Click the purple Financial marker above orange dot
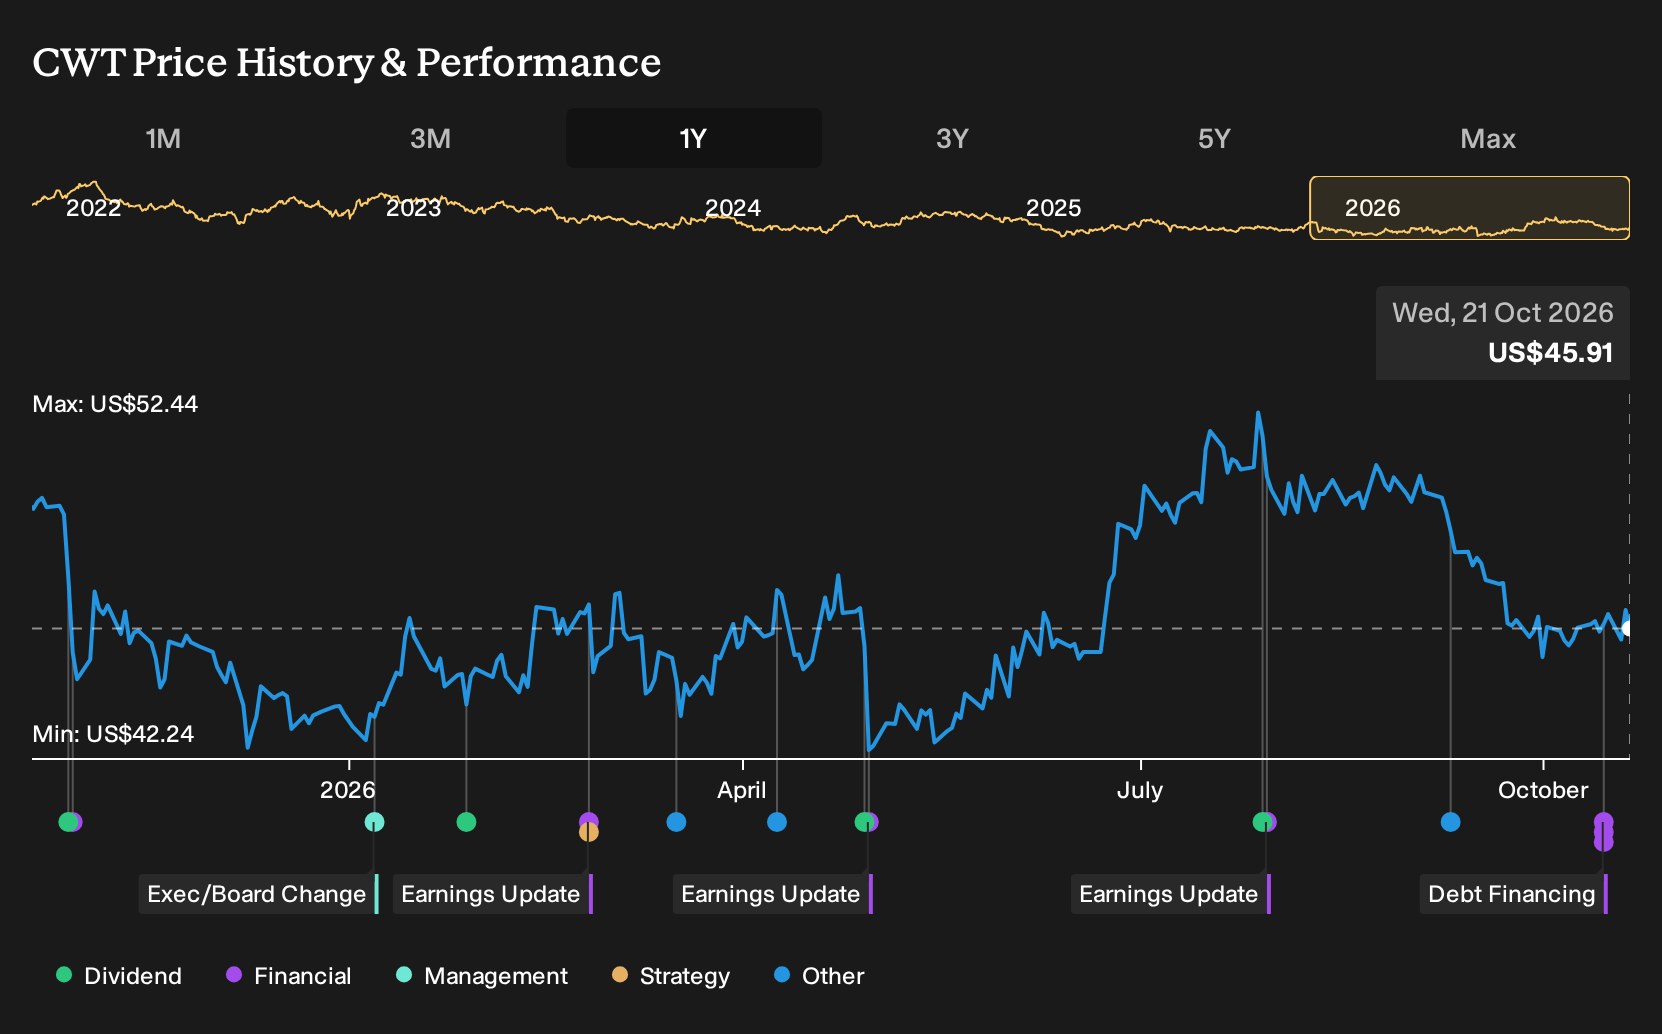Viewport: 1662px width, 1034px height. point(589,819)
